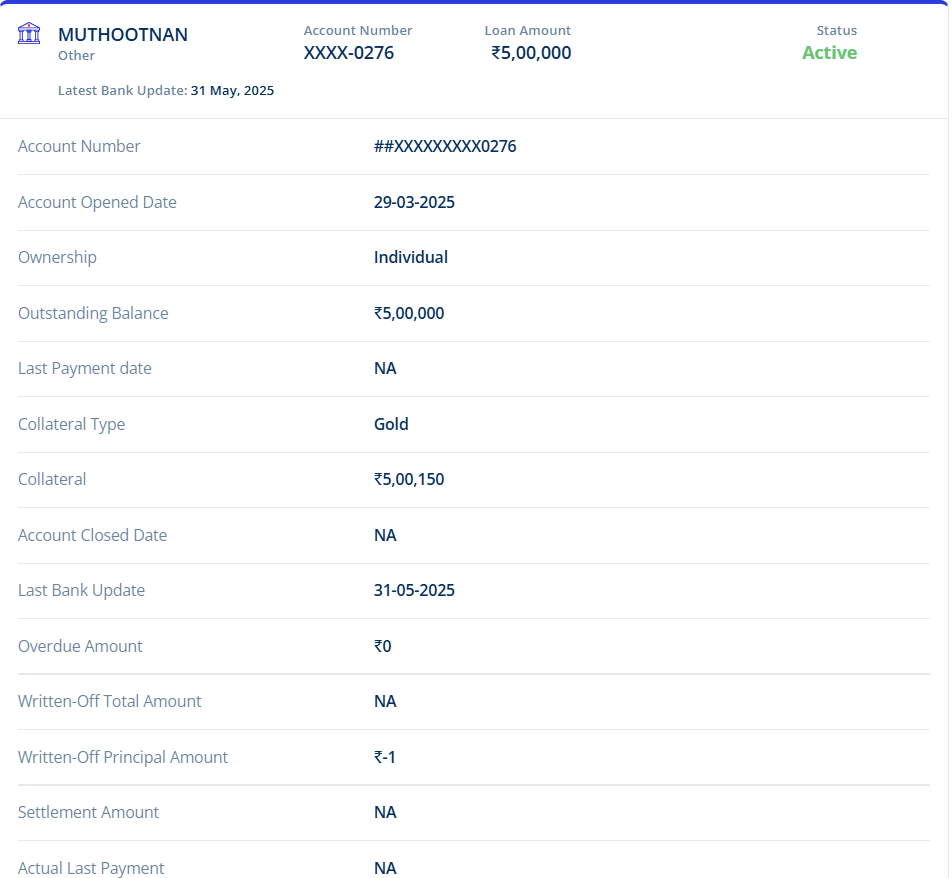The height and width of the screenshot is (878, 952).
Task: Click the header loan amount ₹5,00,000
Action: [531, 53]
